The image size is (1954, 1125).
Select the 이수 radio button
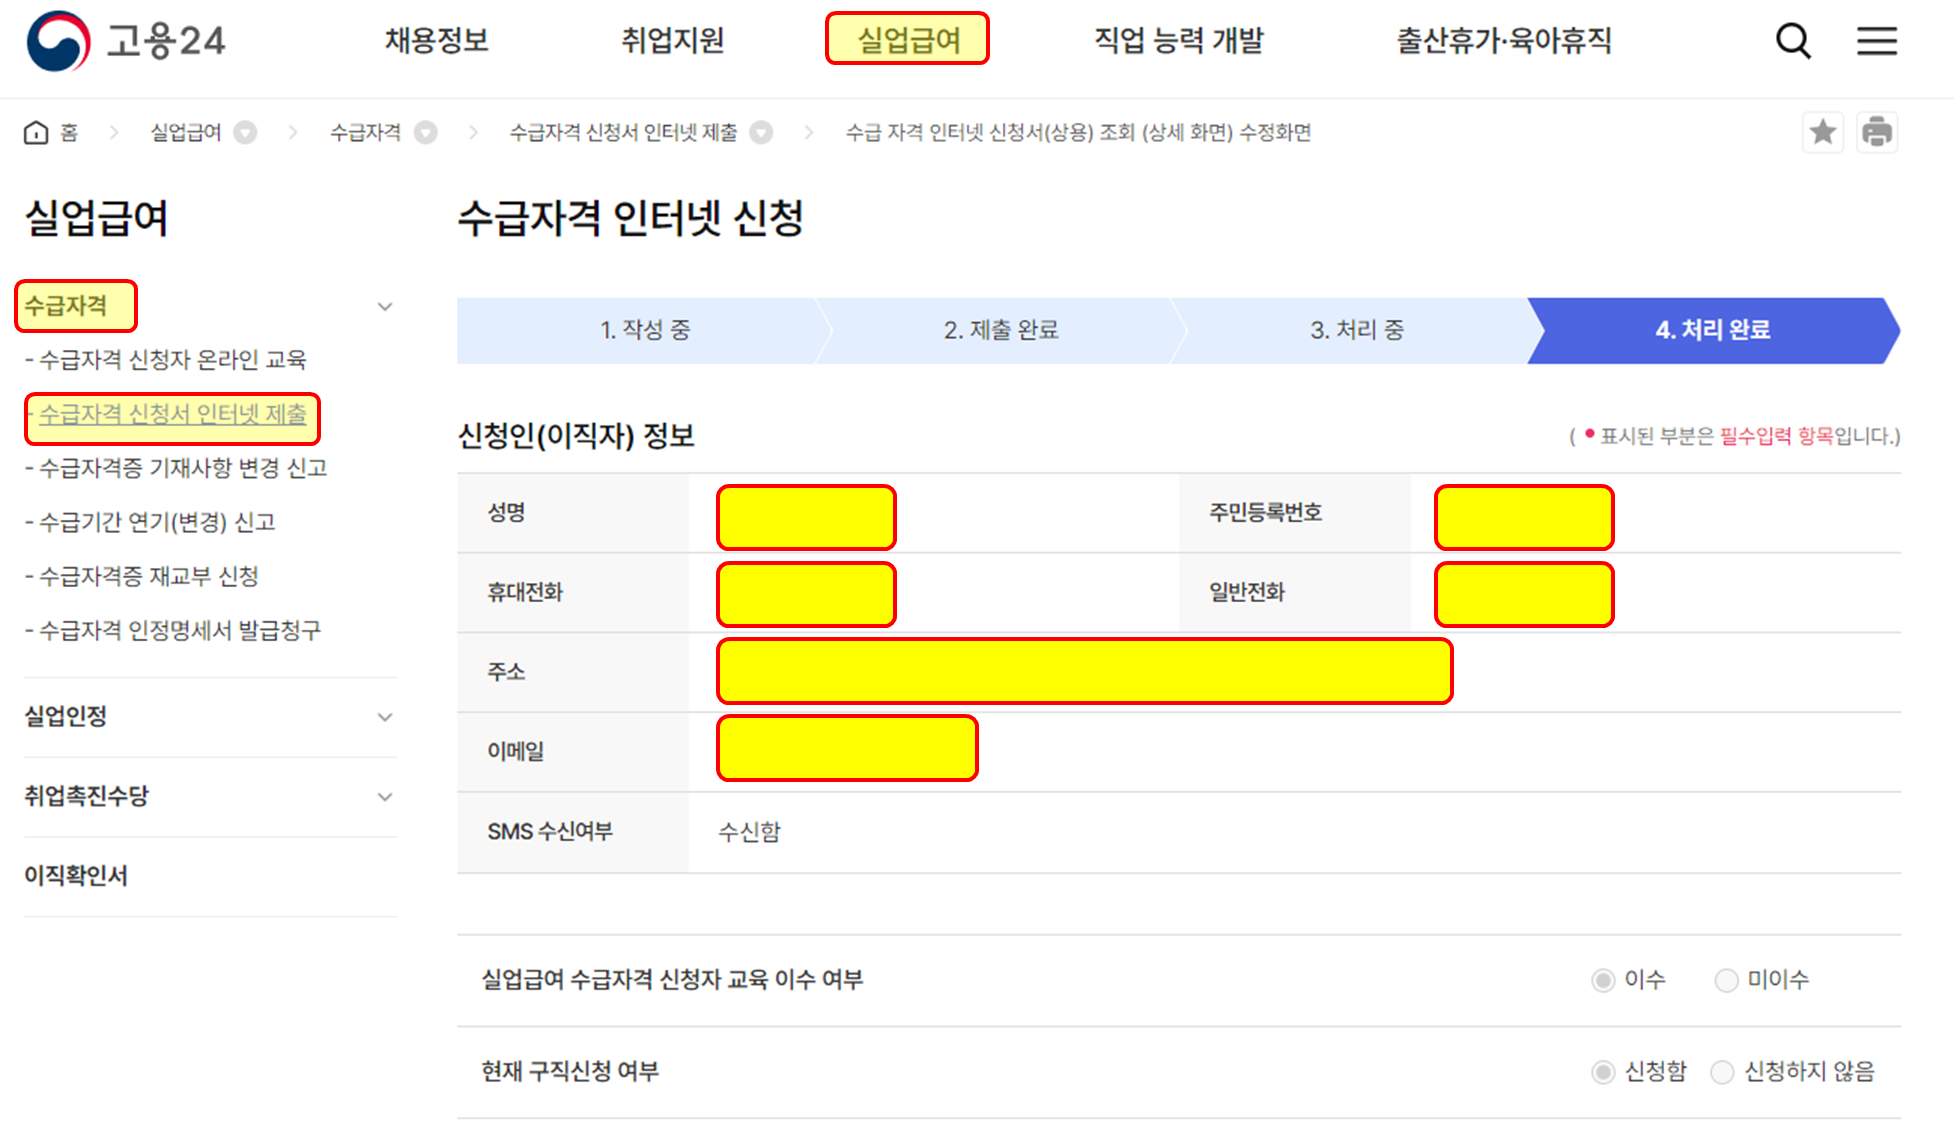tap(1604, 980)
